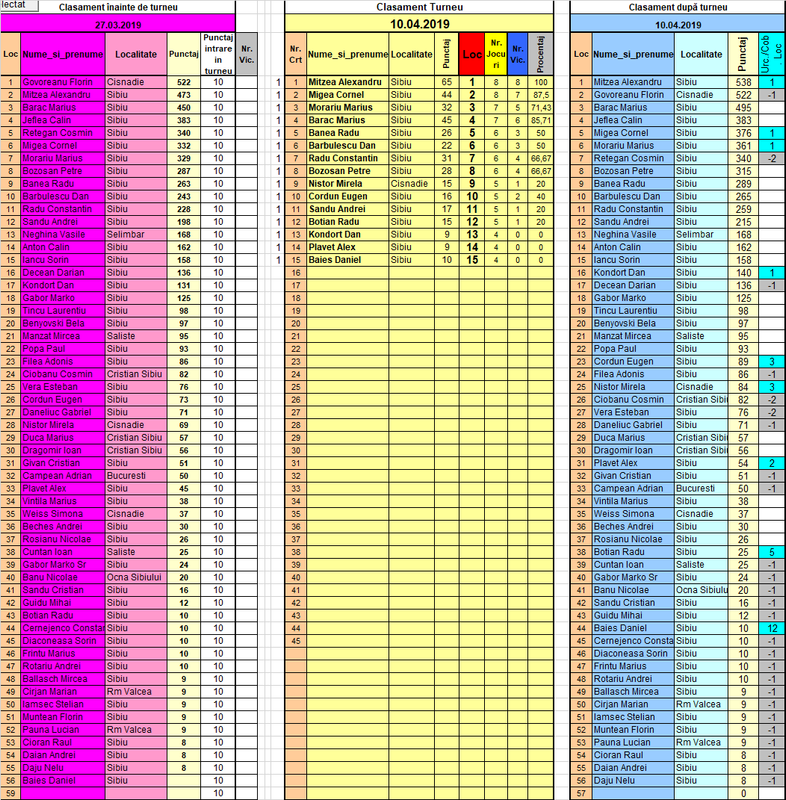This screenshot has width=786, height=800.
Task: Select rank change 12 for Baies Daniel
Action: [x=771, y=628]
